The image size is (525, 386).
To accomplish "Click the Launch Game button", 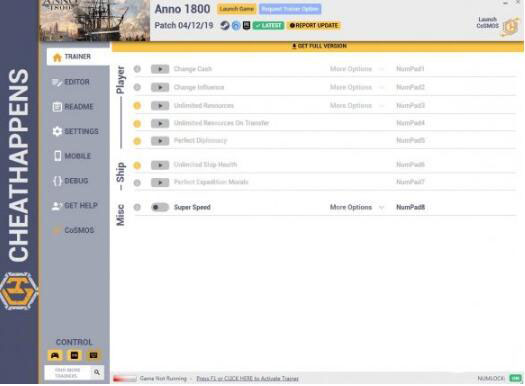I will click(x=237, y=9).
